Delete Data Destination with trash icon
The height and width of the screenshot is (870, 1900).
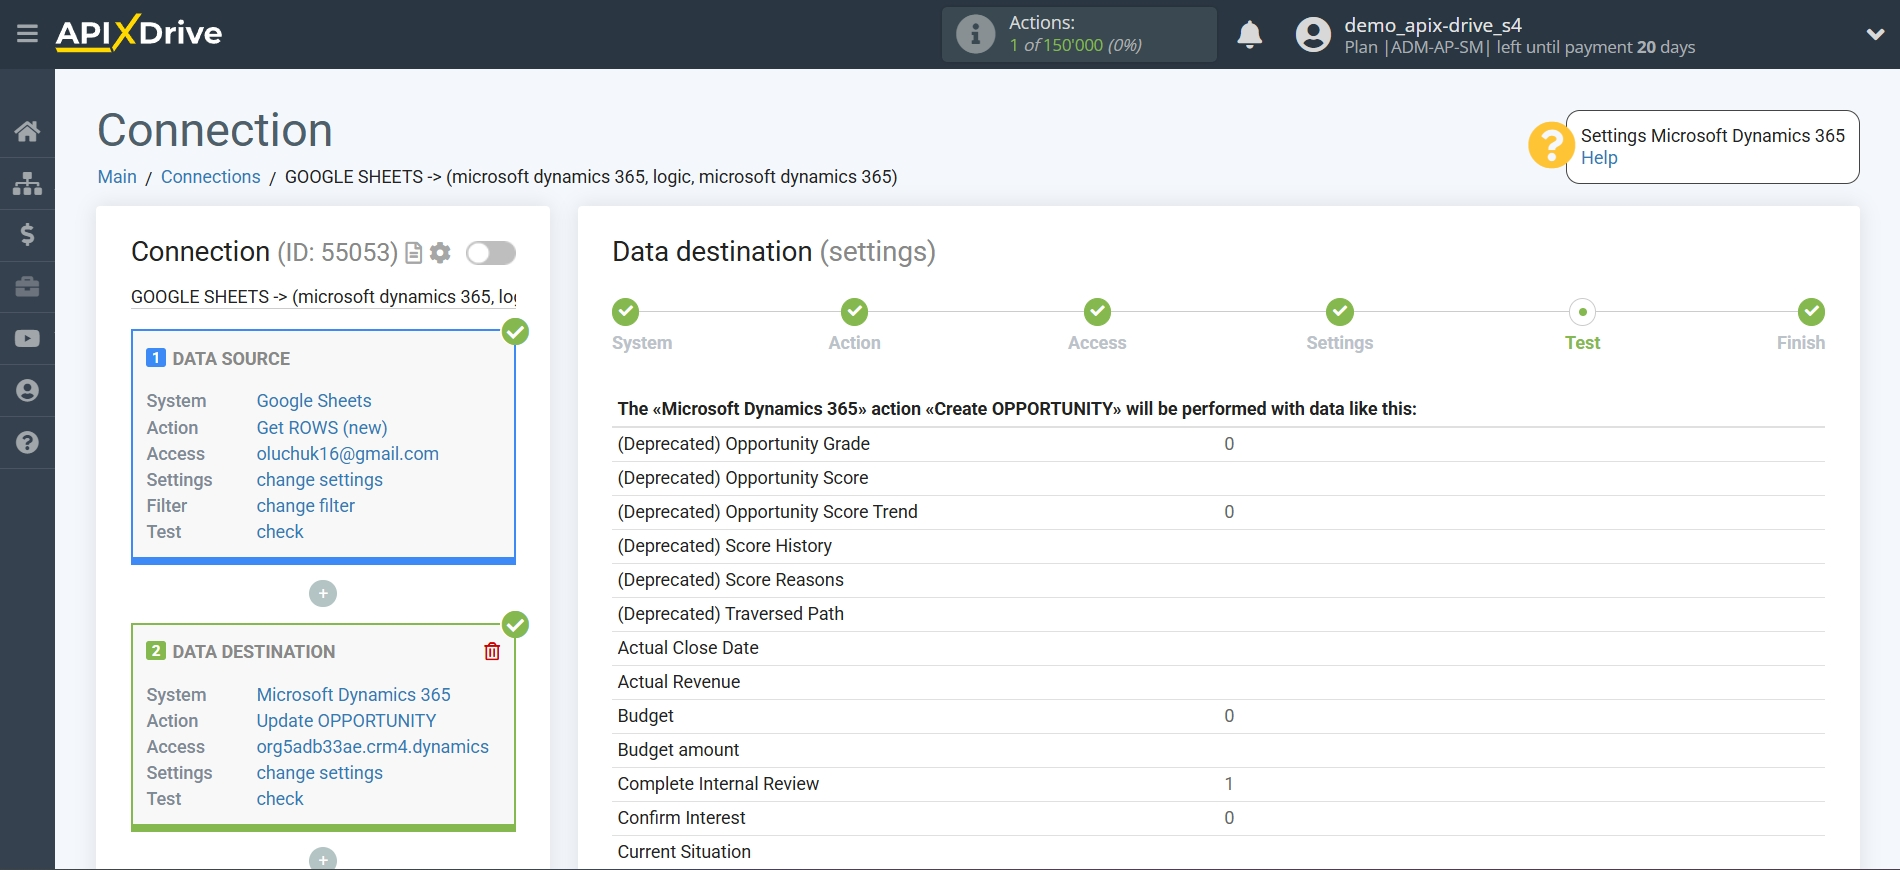click(x=492, y=652)
